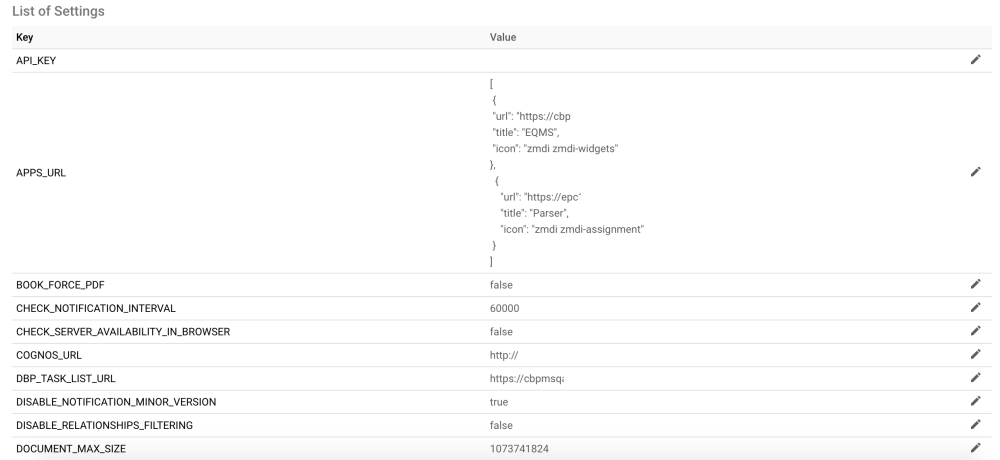1000x460 pixels.
Task: Click the Value column header
Action: coord(503,37)
